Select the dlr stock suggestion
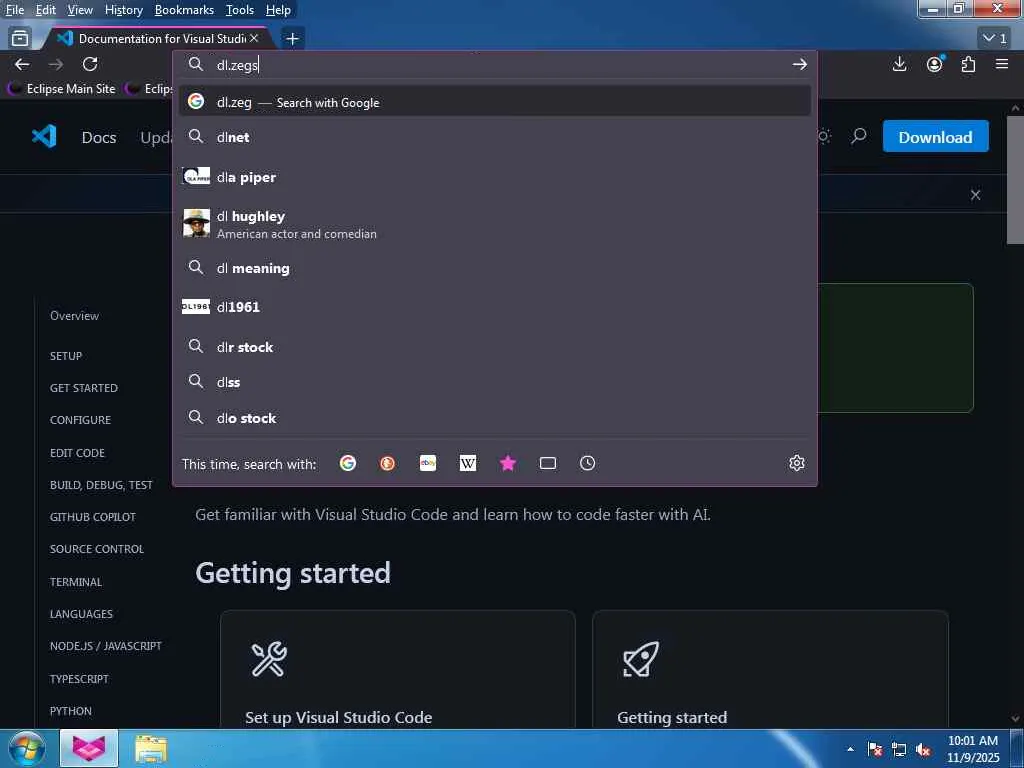The height and width of the screenshot is (768, 1024). pos(494,347)
